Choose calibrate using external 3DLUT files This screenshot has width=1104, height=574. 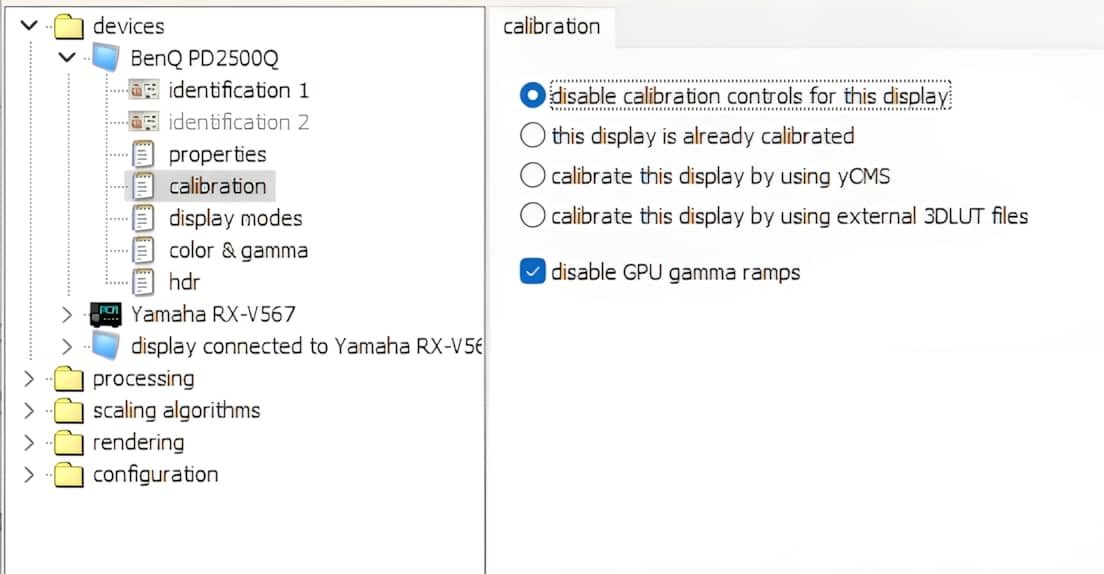tap(534, 215)
